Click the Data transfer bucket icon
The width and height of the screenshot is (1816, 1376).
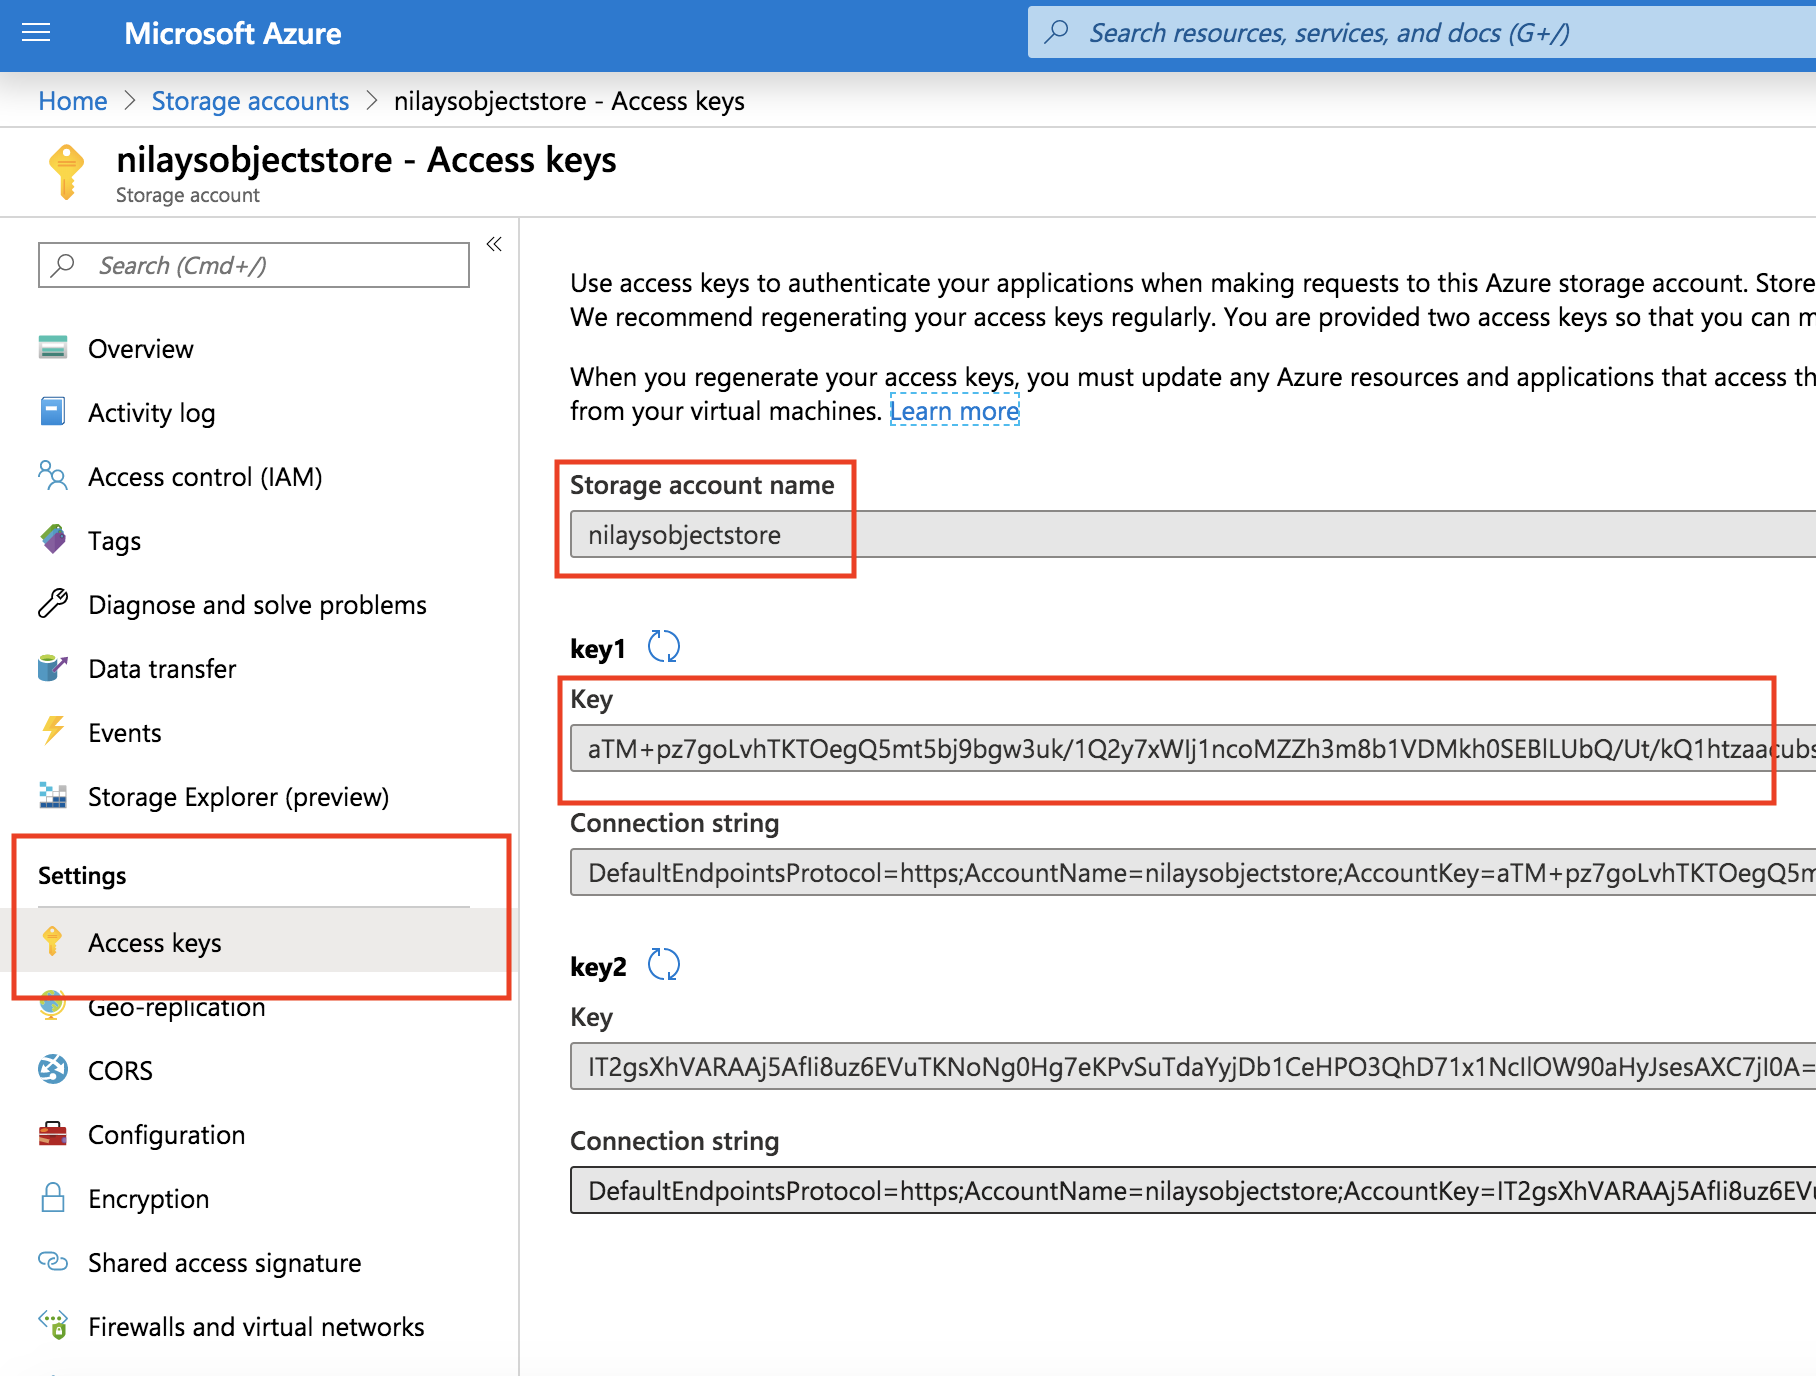point(53,668)
